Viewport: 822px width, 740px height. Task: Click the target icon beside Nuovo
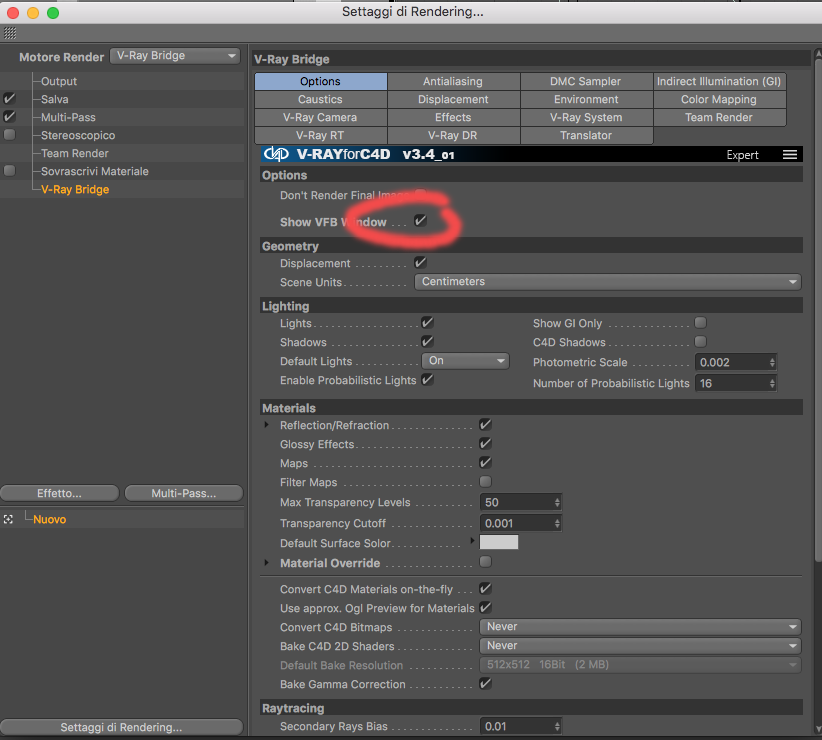pyautogui.click(x=8, y=519)
